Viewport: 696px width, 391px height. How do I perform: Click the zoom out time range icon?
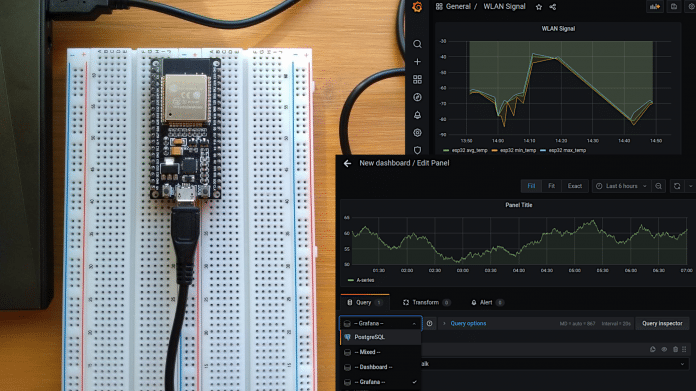(659, 186)
